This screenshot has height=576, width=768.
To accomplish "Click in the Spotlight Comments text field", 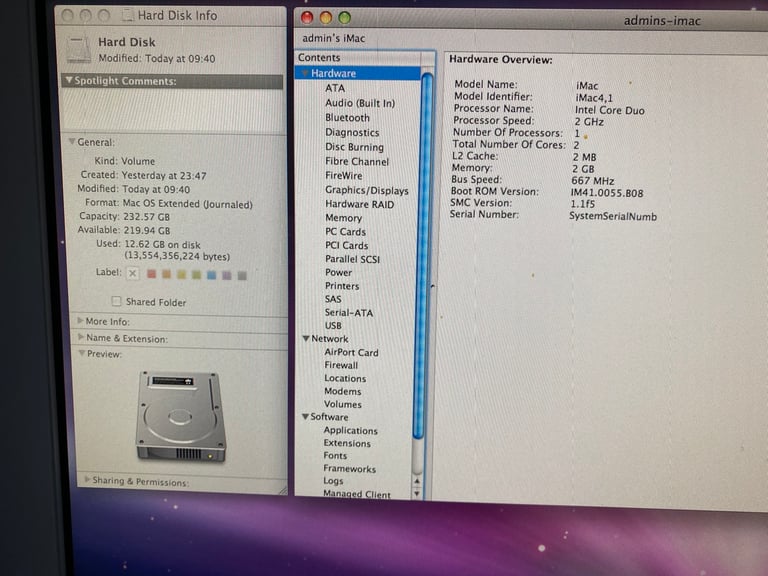I will tap(173, 111).
